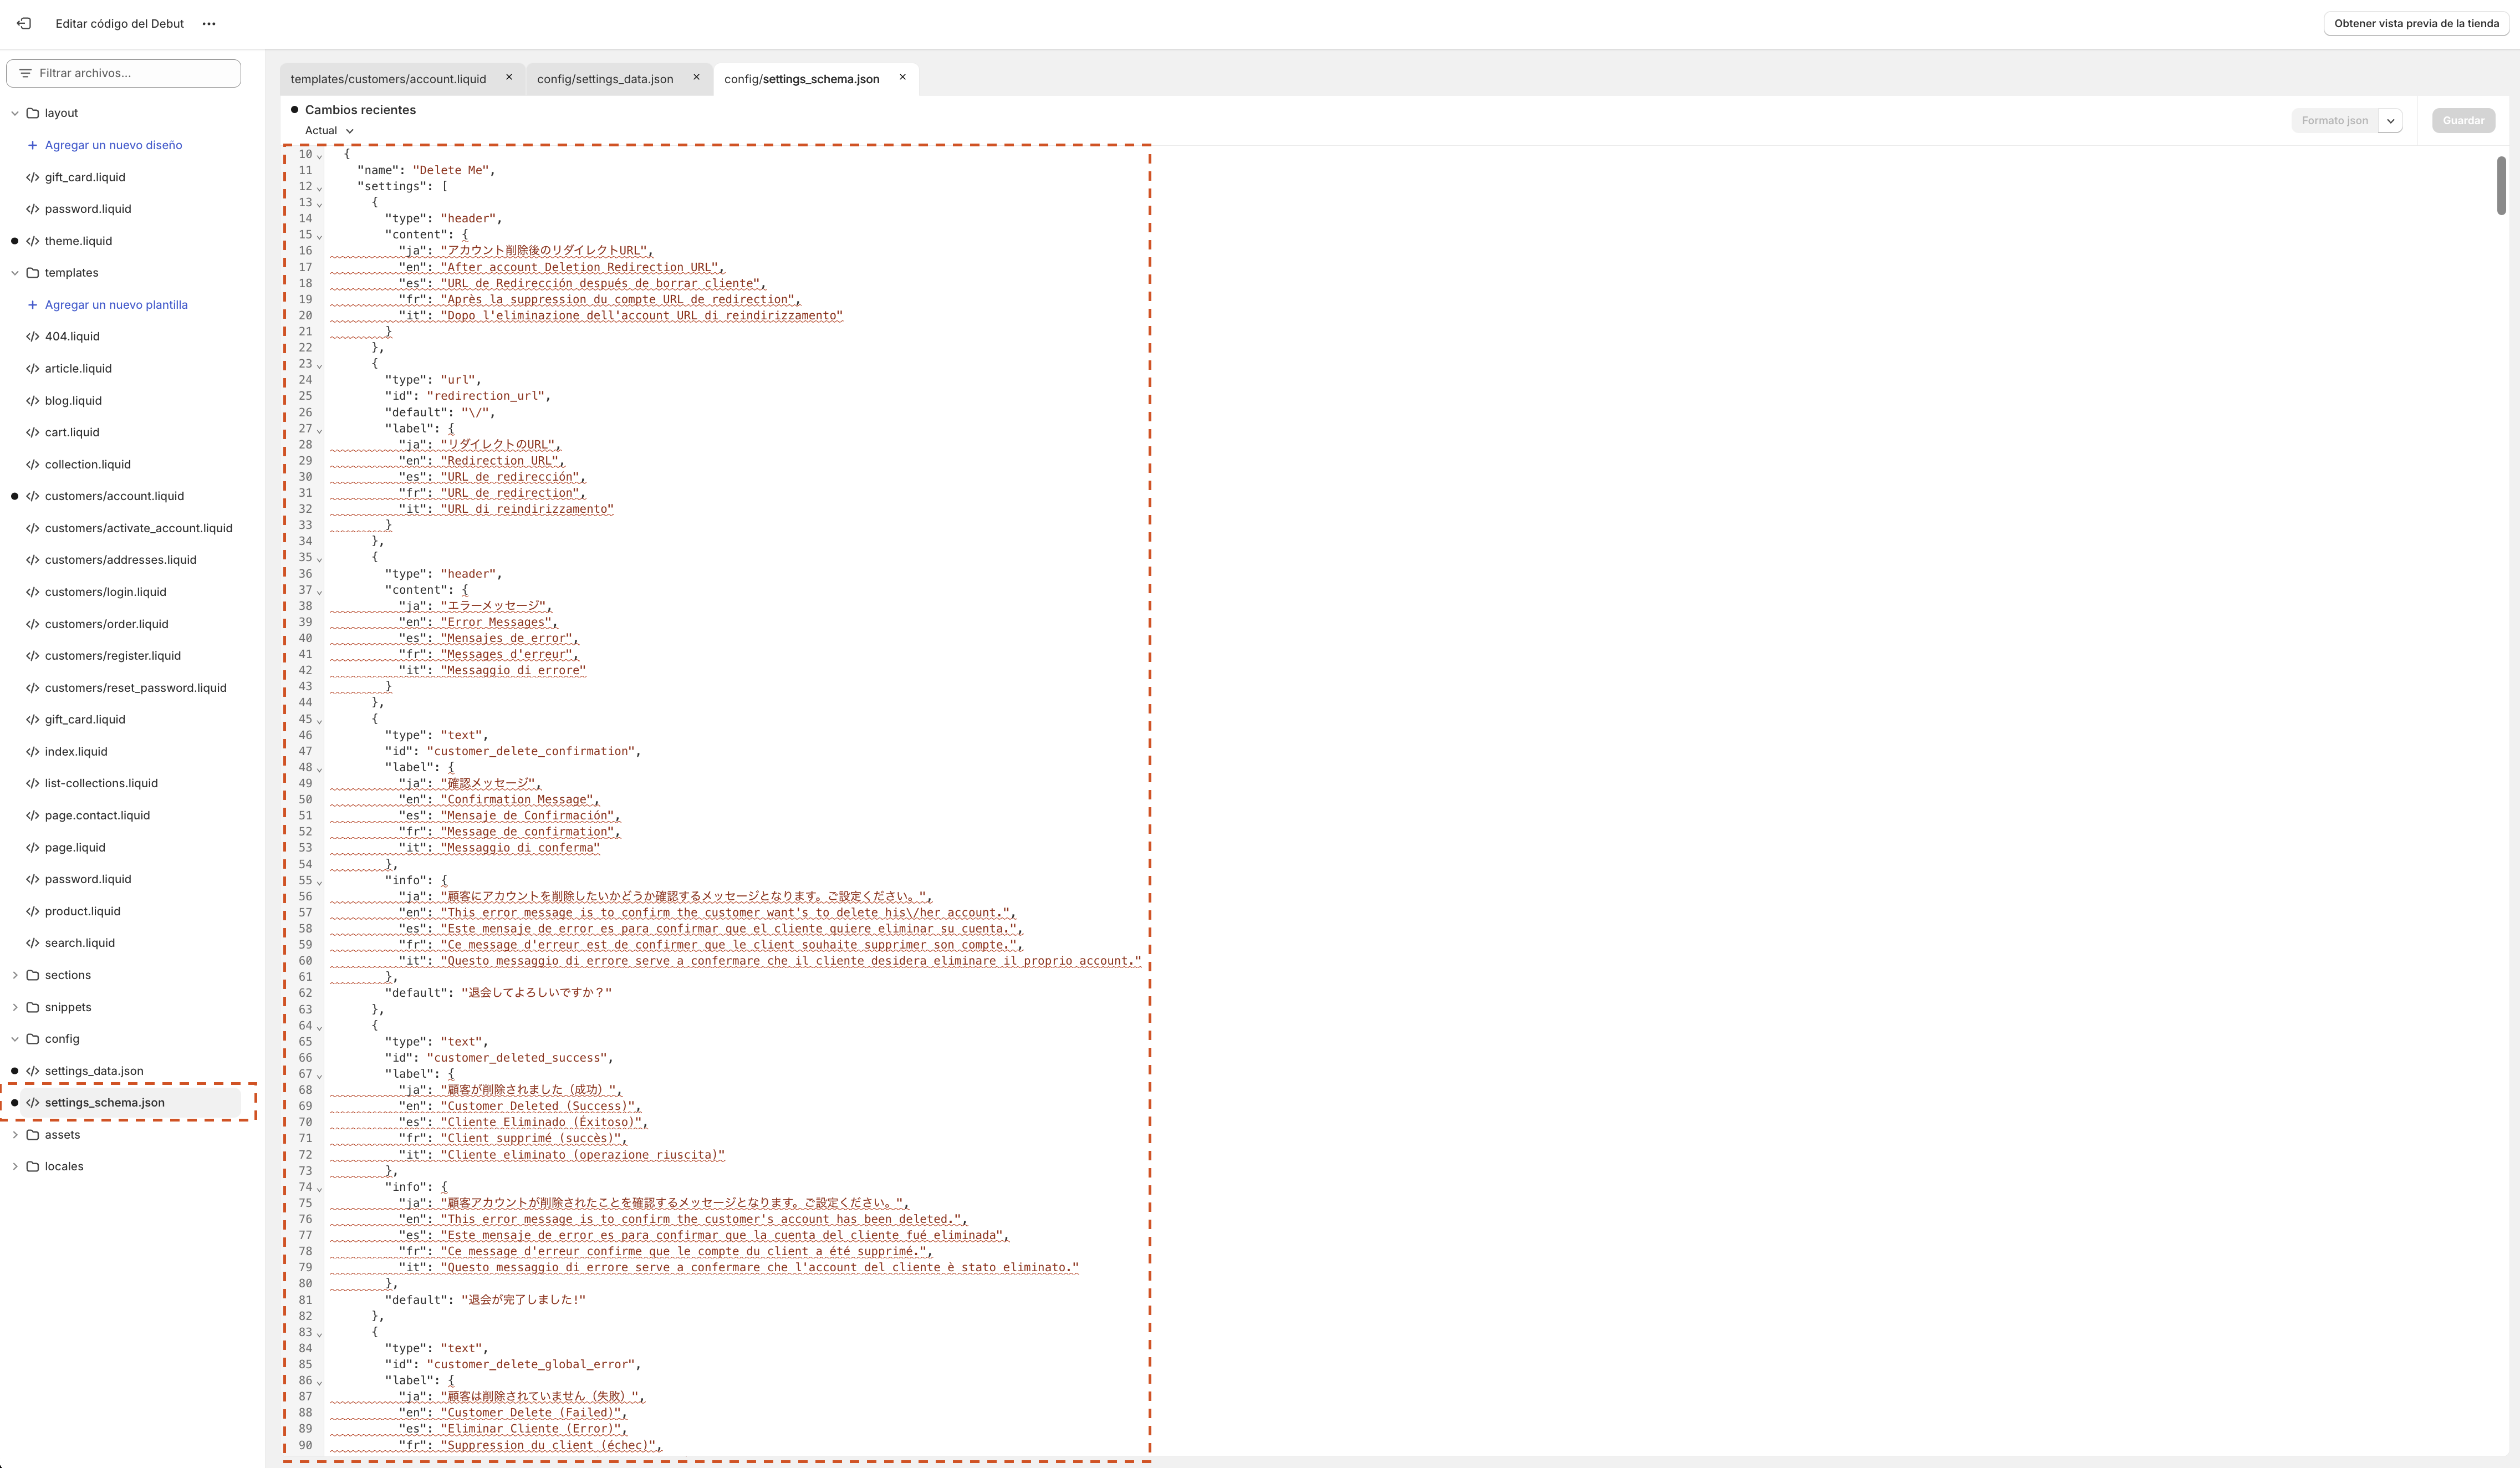The width and height of the screenshot is (2520, 1468).
Task: Collapse the layout folder chevron
Action: (x=15, y=113)
